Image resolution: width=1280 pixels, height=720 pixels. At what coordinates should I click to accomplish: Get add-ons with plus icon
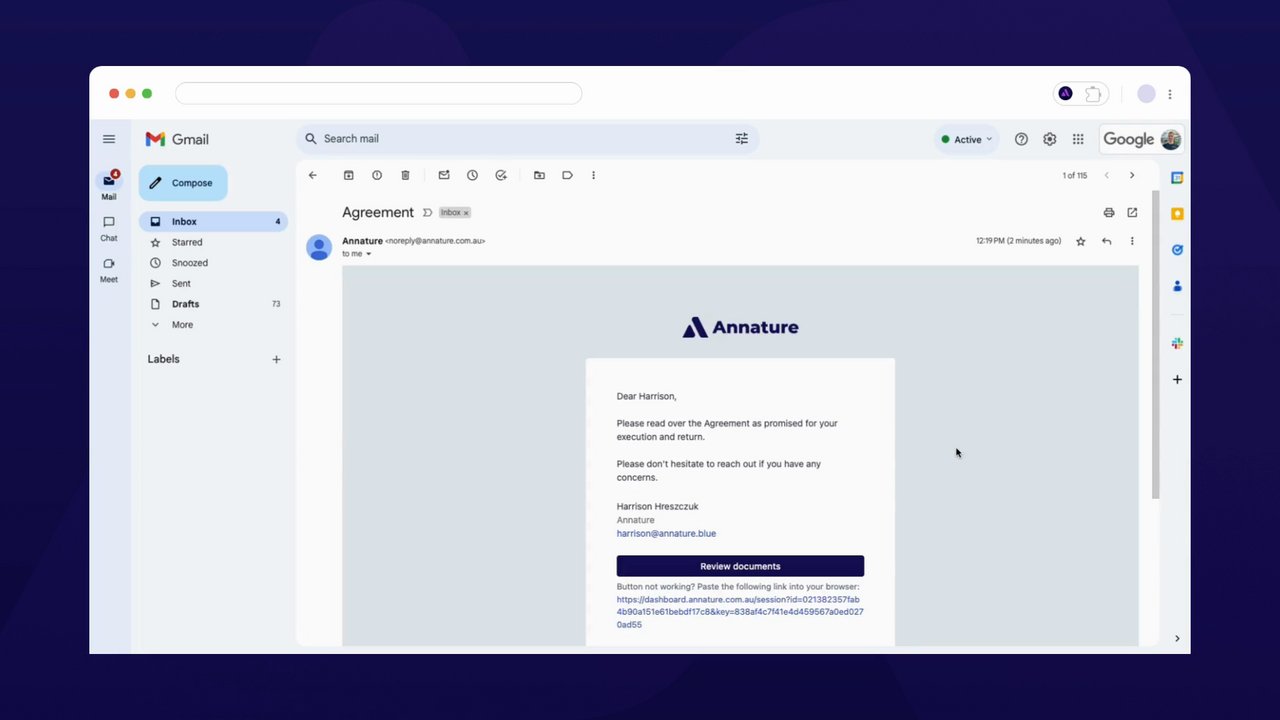1177,379
